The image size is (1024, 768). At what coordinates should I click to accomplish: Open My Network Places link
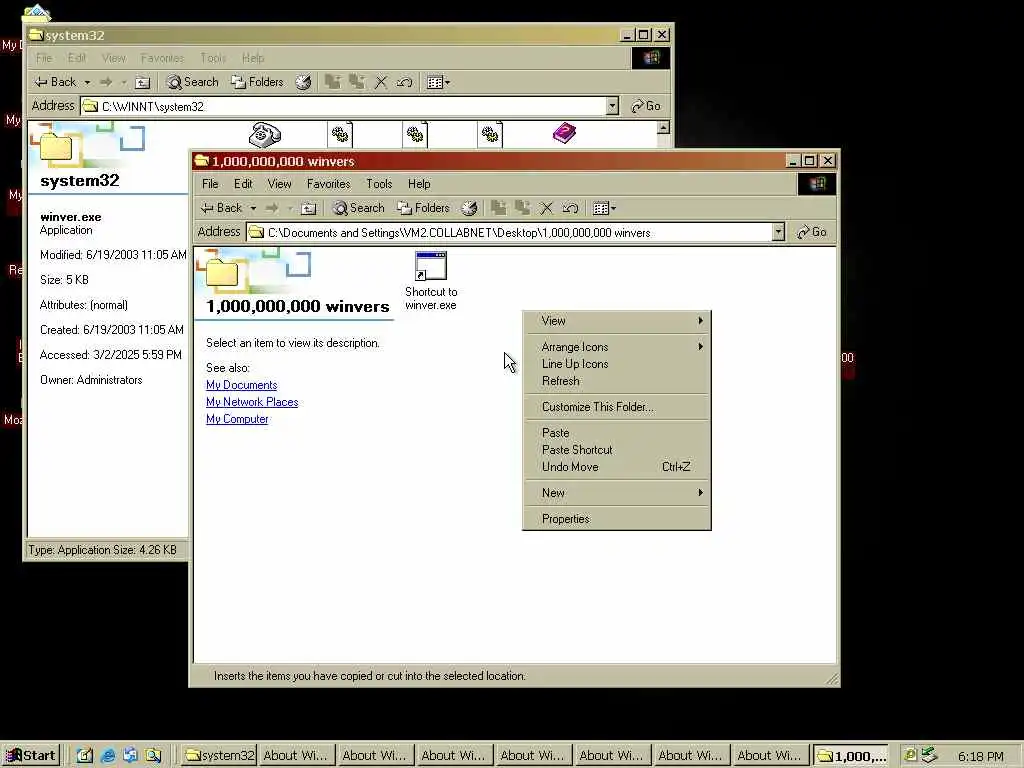[252, 402]
